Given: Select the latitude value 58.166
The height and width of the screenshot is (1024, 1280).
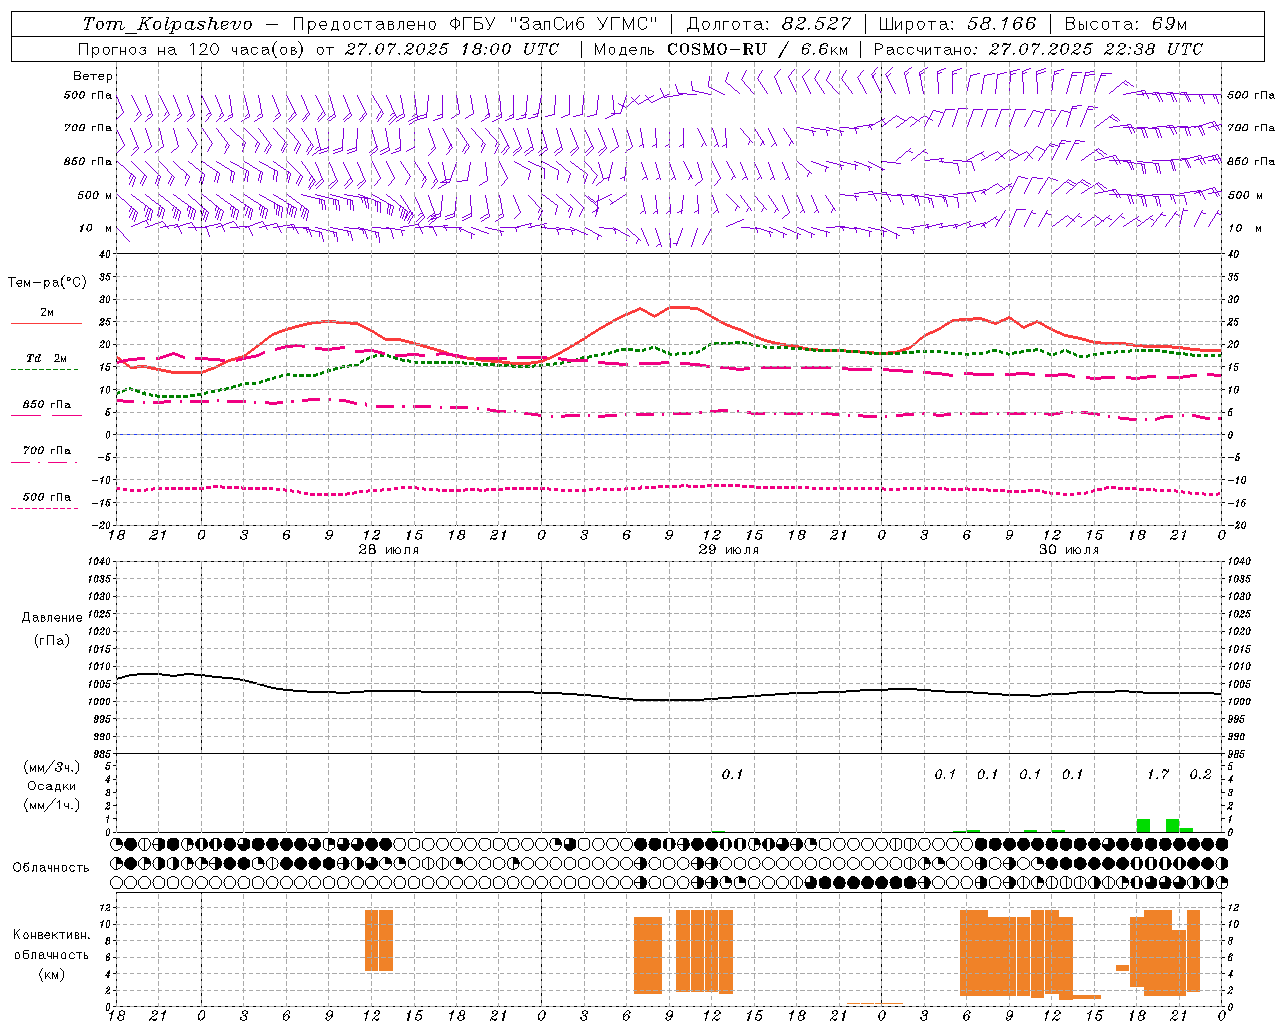Looking at the screenshot, I should pyautogui.click(x=1001, y=24).
